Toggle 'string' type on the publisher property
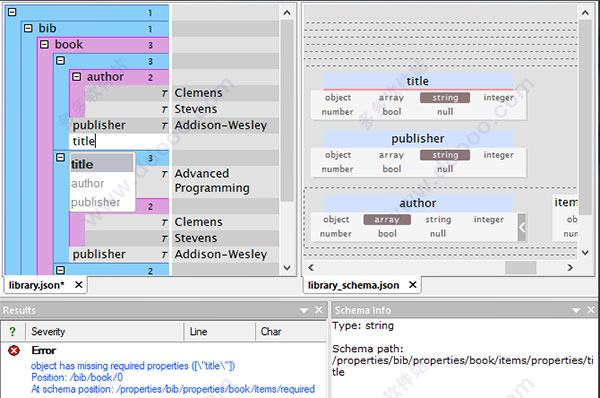600x398 pixels. (445, 155)
